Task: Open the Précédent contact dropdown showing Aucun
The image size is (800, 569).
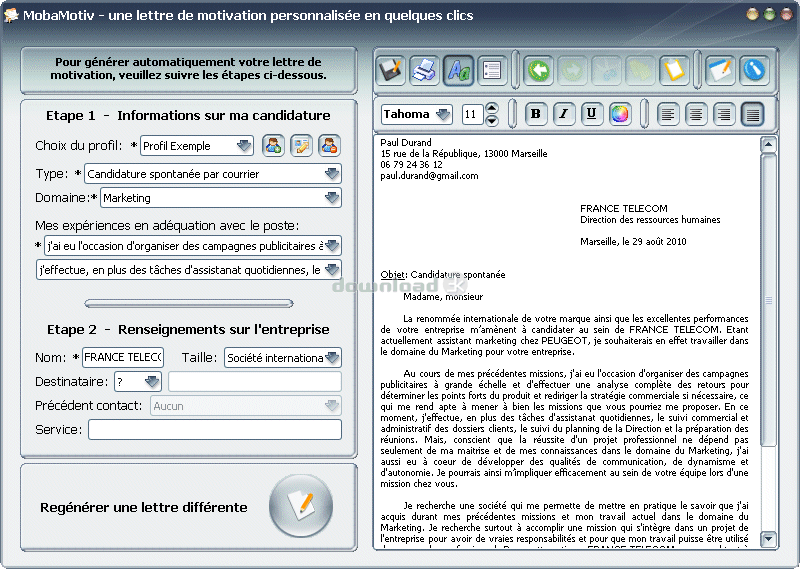Action: (246, 406)
